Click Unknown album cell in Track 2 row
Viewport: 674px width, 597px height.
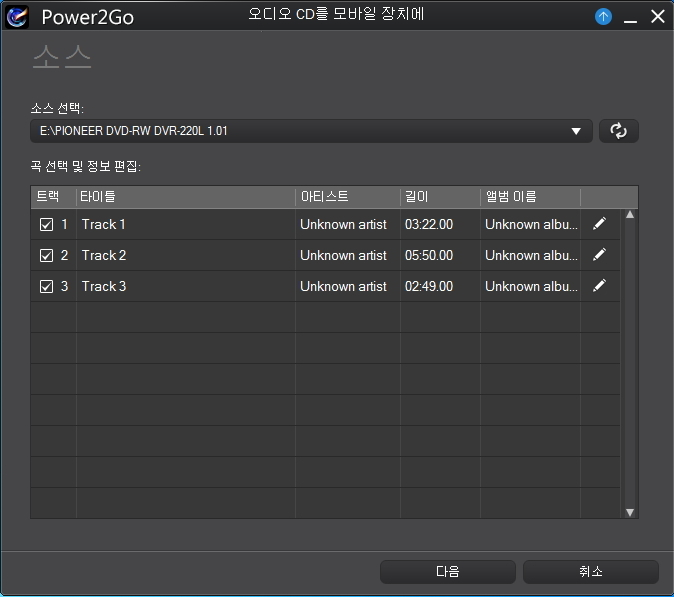530,255
